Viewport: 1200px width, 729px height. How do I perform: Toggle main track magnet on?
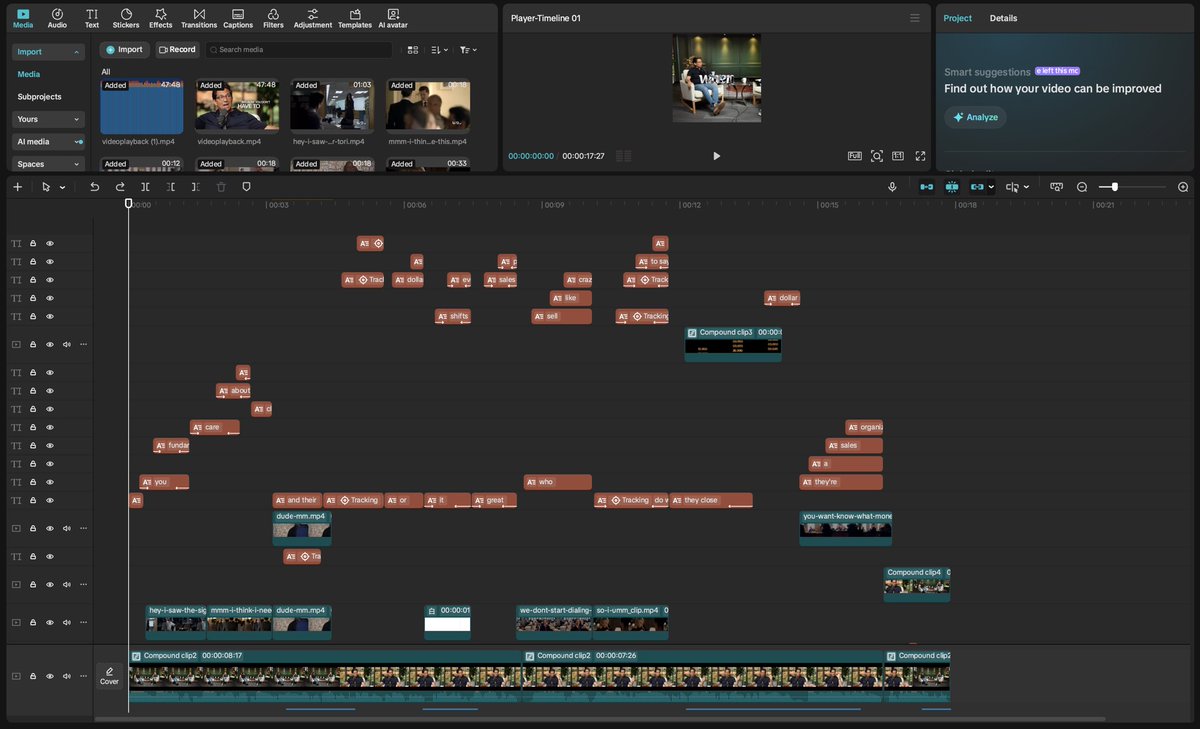pos(927,187)
